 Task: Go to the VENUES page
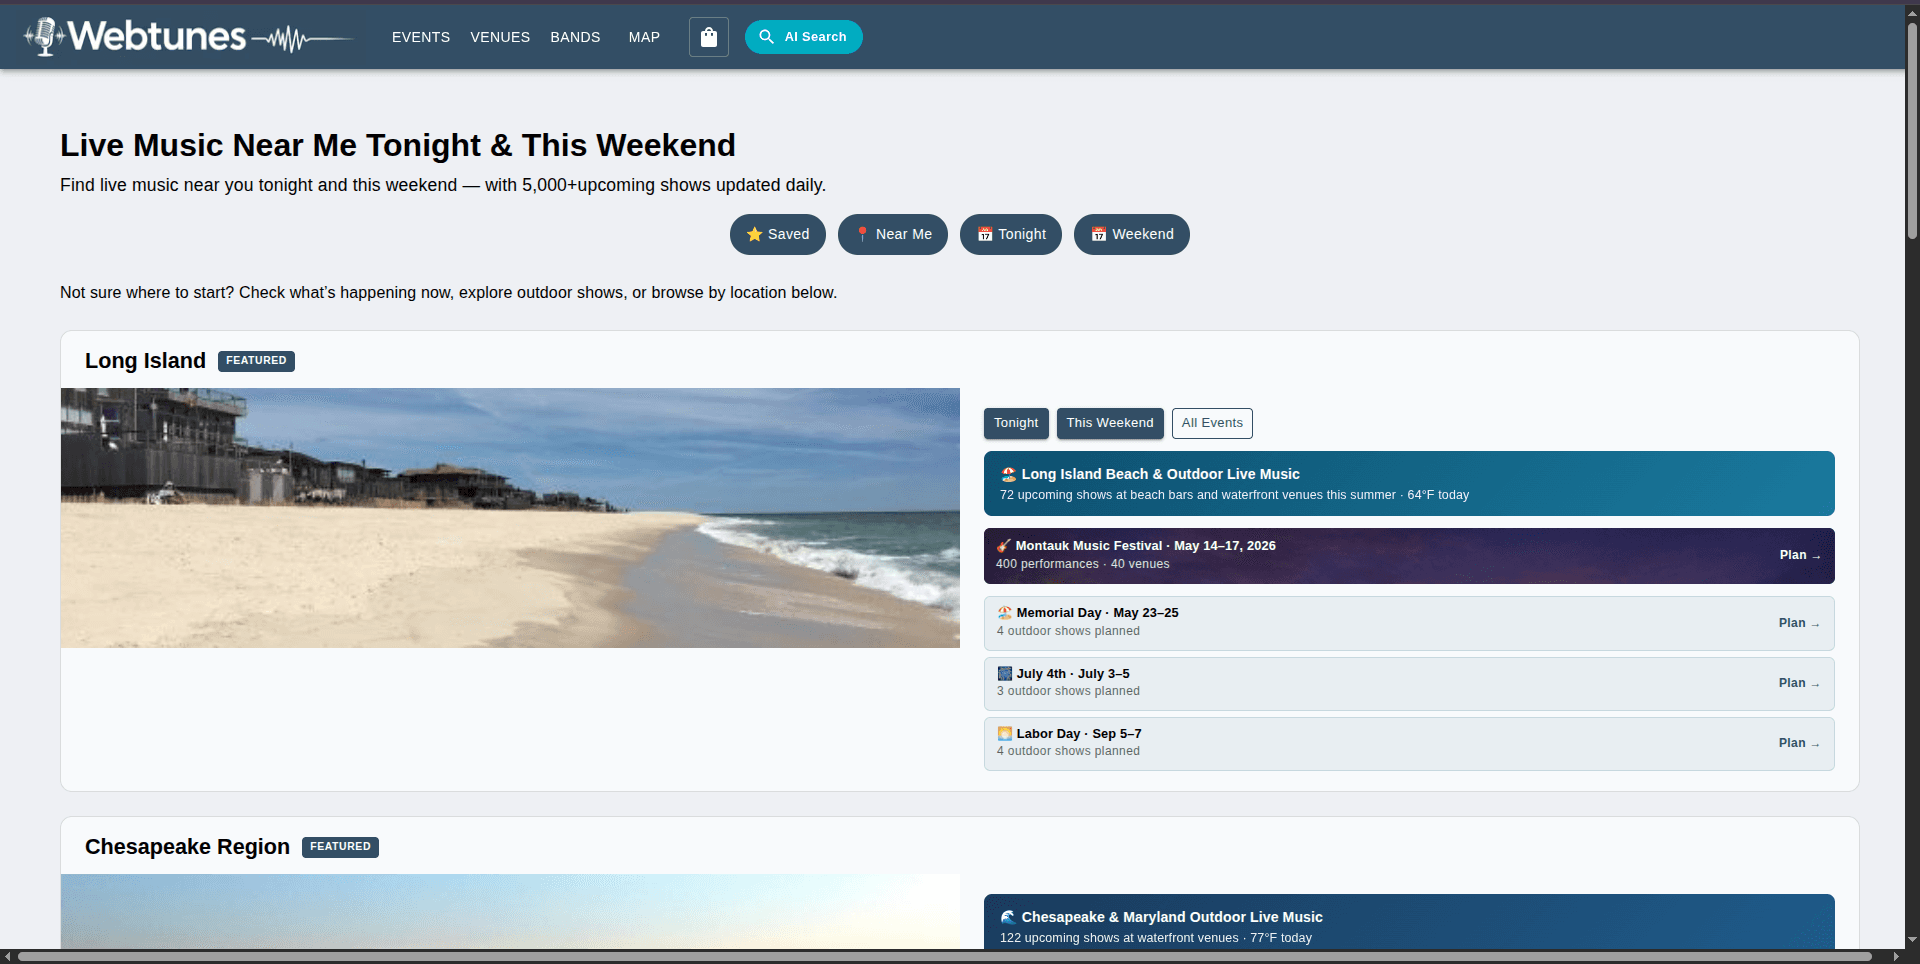point(500,37)
